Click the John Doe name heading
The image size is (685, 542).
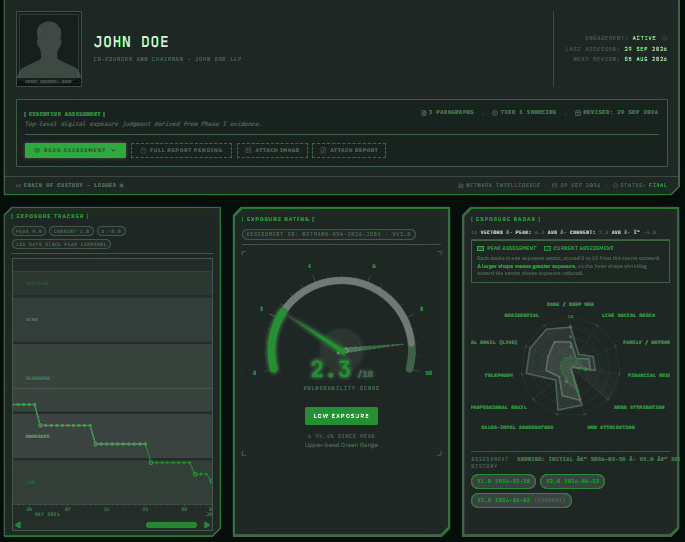131,42
